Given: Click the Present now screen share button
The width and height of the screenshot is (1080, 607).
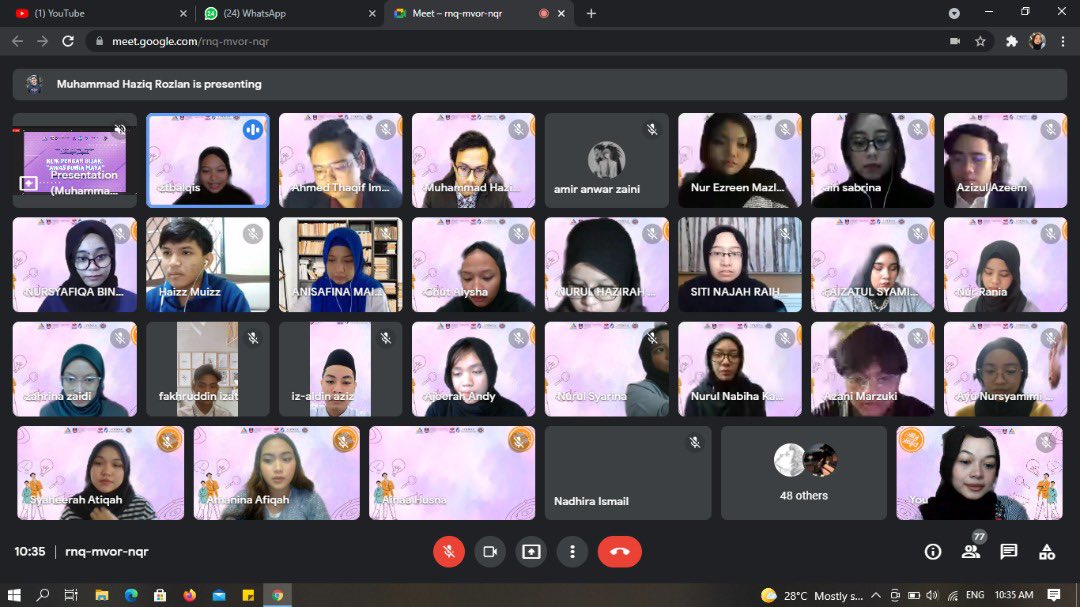Looking at the screenshot, I should click(x=531, y=551).
